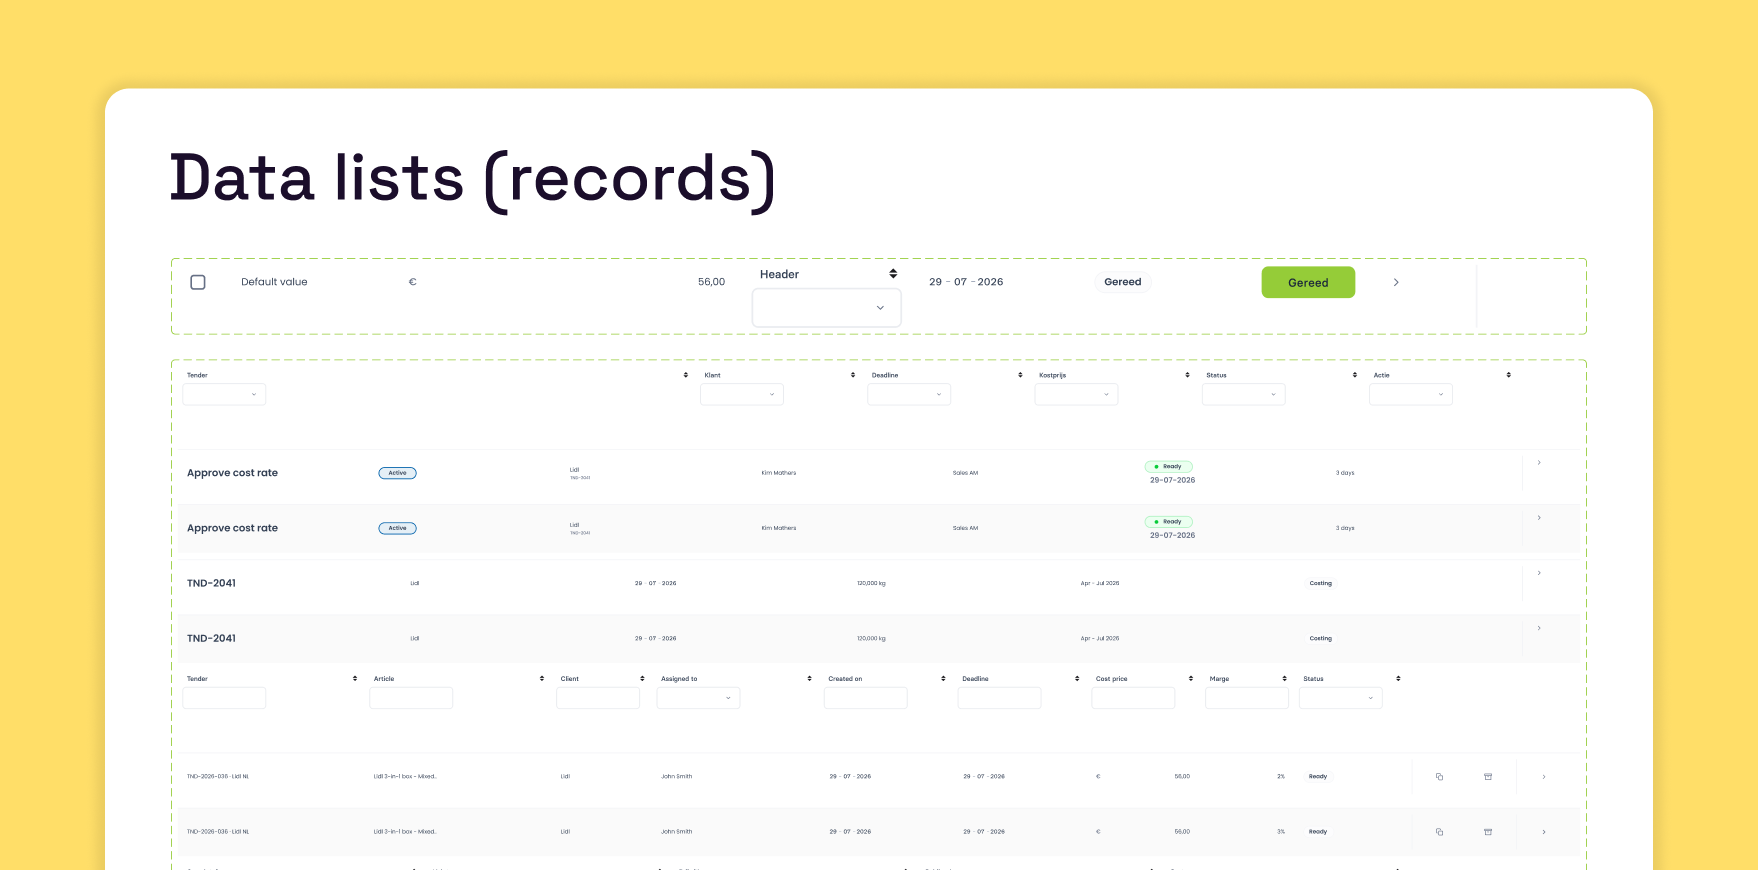1758x870 pixels.
Task: Archive the record in the 3% Marge row
Action: (x=1488, y=831)
